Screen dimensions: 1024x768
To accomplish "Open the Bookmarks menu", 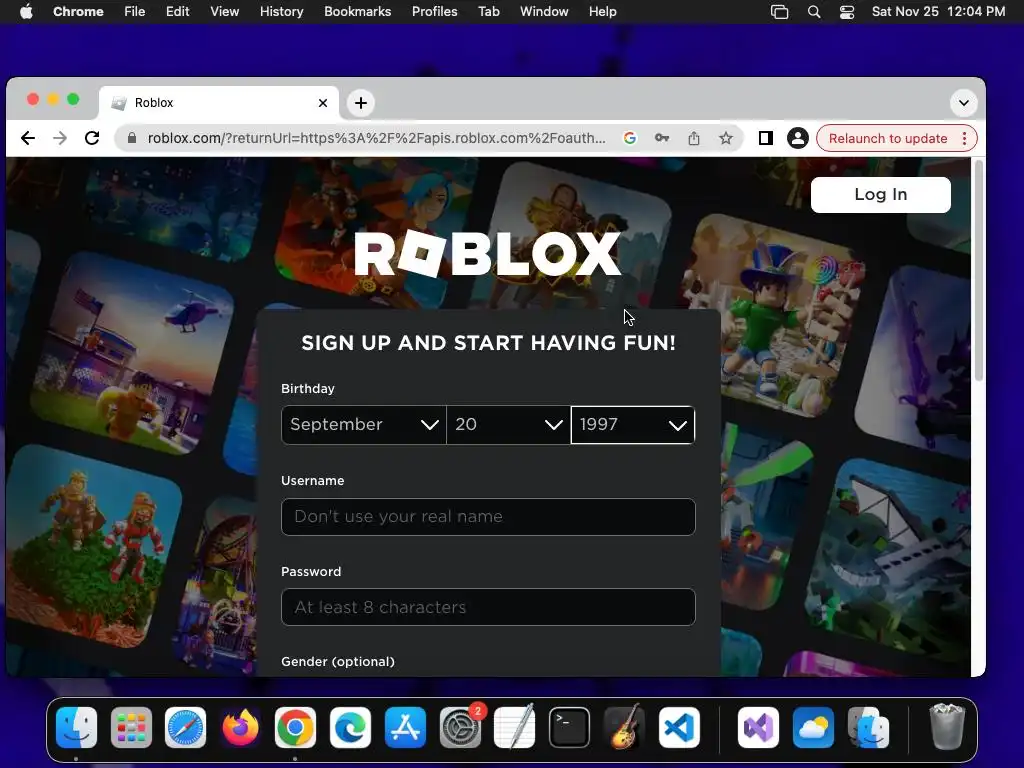I will [x=357, y=11].
